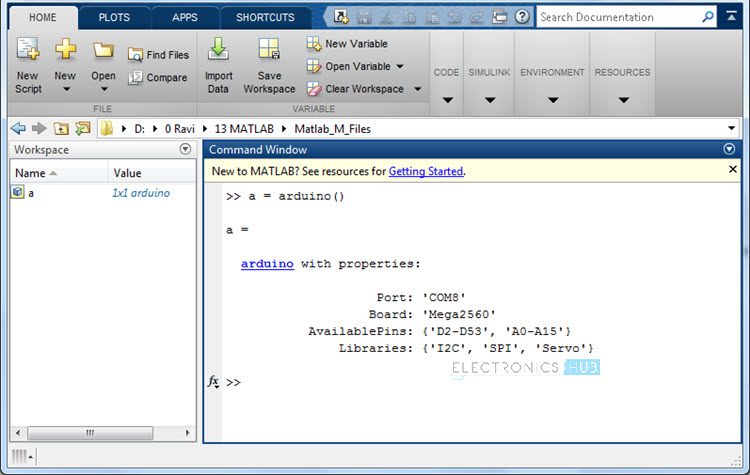Click the New Variable icon
Viewport: 750px width, 475px height.
314,44
